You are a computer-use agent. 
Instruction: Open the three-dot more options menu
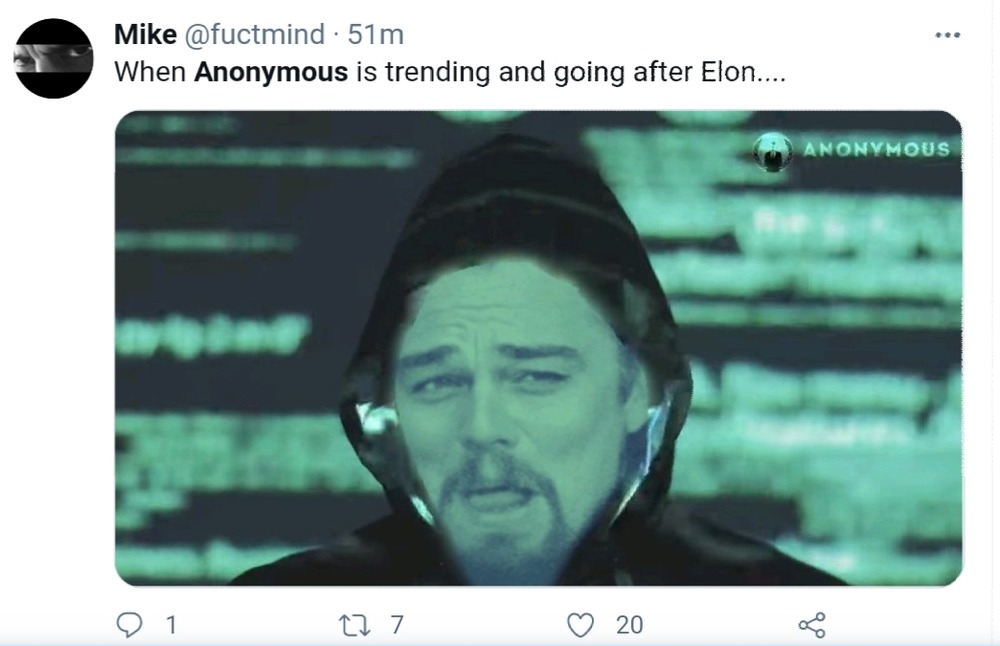[x=948, y=35]
